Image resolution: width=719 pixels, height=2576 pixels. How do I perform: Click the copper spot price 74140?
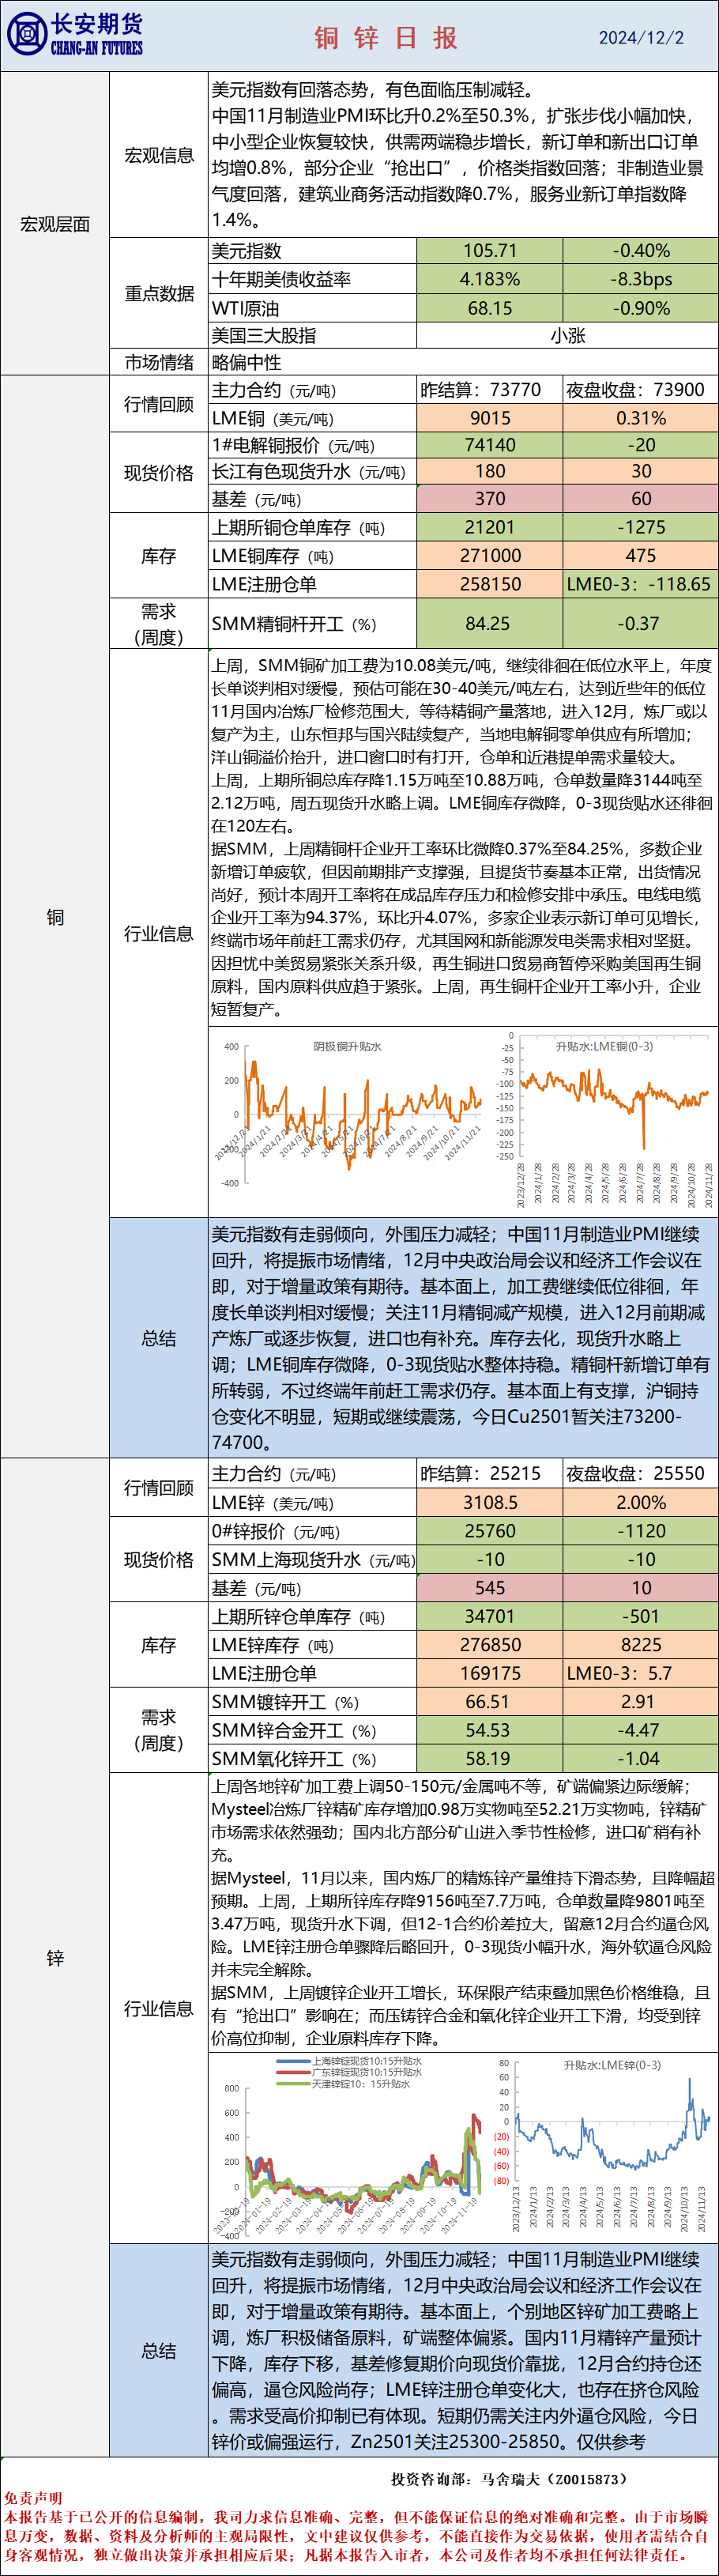click(x=490, y=445)
